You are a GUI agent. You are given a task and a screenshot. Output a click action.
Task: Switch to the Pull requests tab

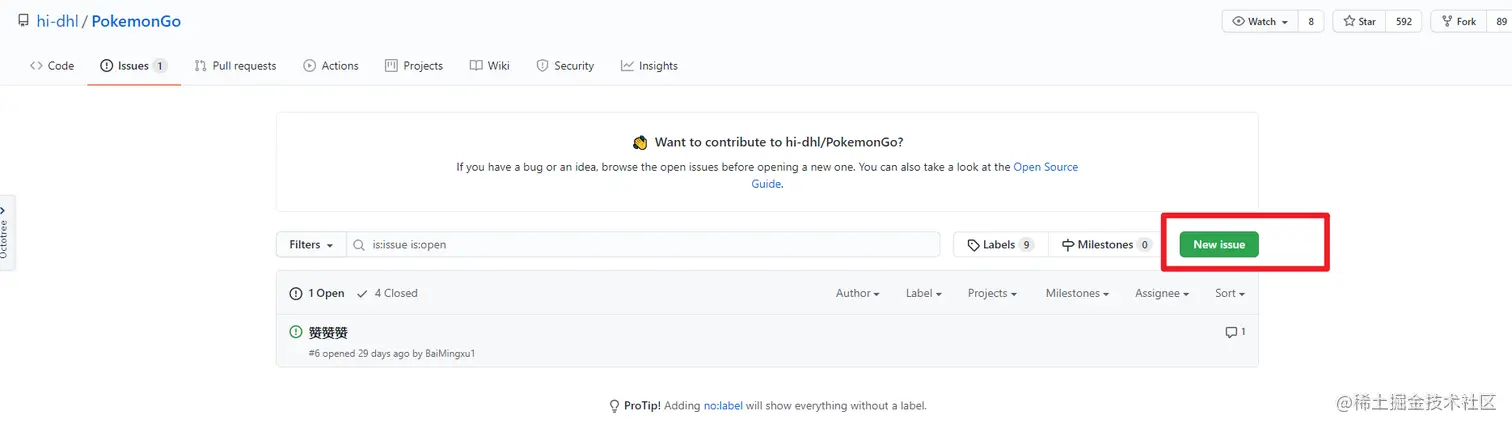click(235, 66)
